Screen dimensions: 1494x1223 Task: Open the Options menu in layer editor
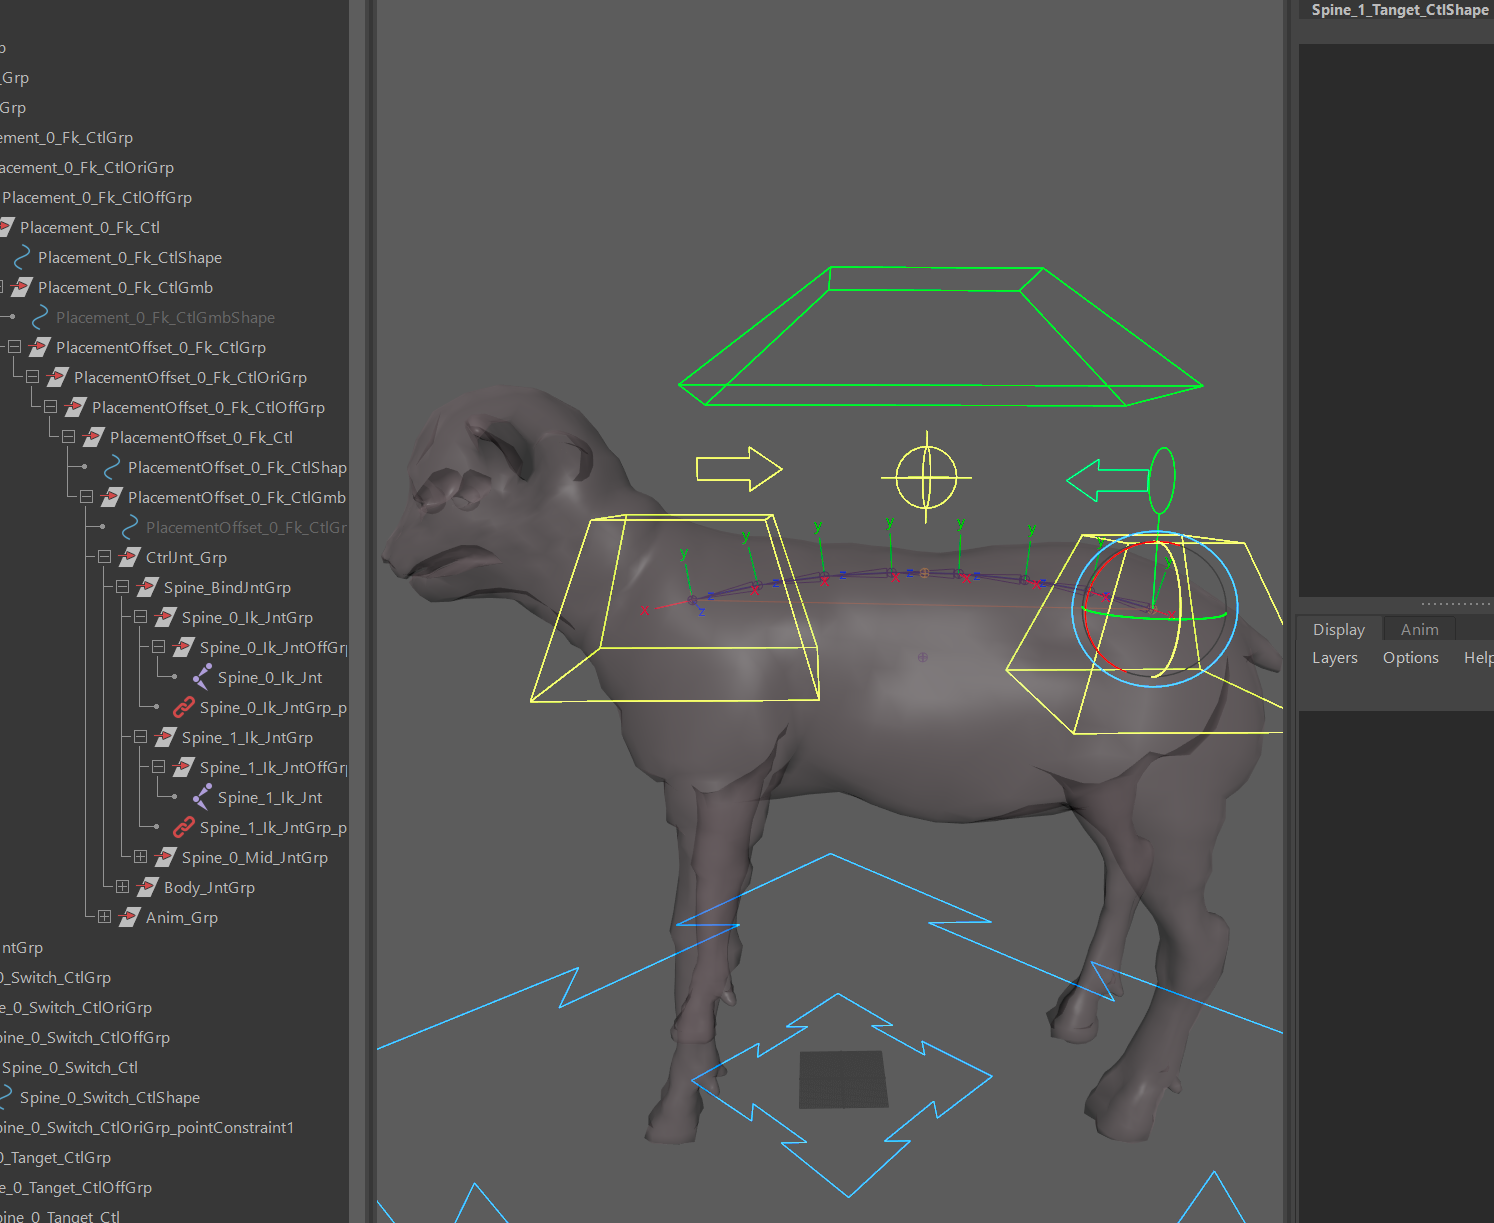click(x=1410, y=658)
